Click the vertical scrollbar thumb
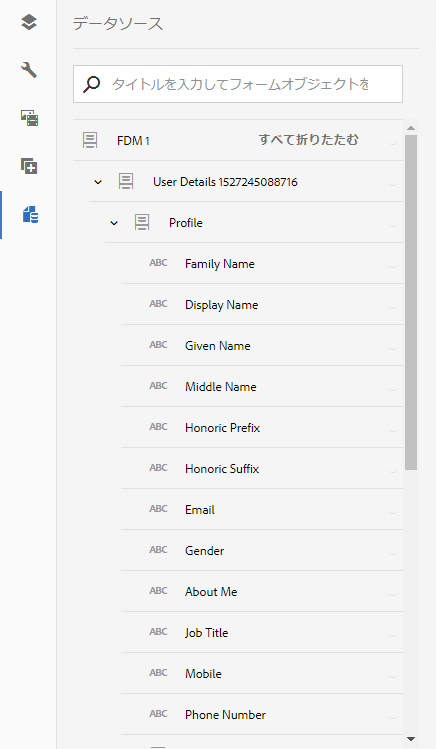Image resolution: width=436 pixels, height=749 pixels. (411, 302)
